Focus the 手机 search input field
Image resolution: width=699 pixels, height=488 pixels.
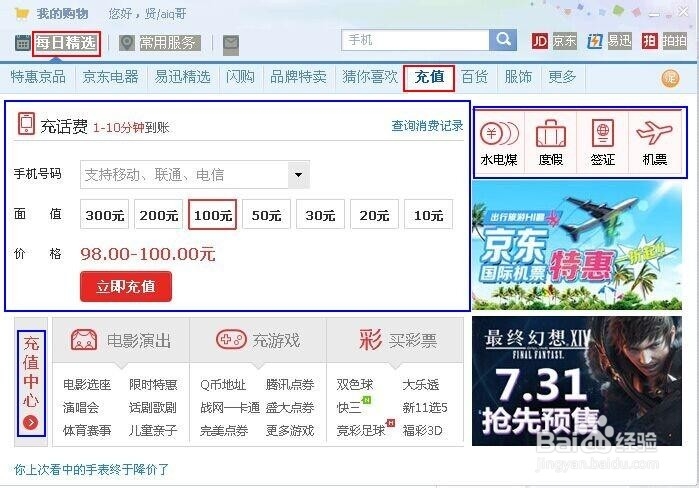[415, 40]
